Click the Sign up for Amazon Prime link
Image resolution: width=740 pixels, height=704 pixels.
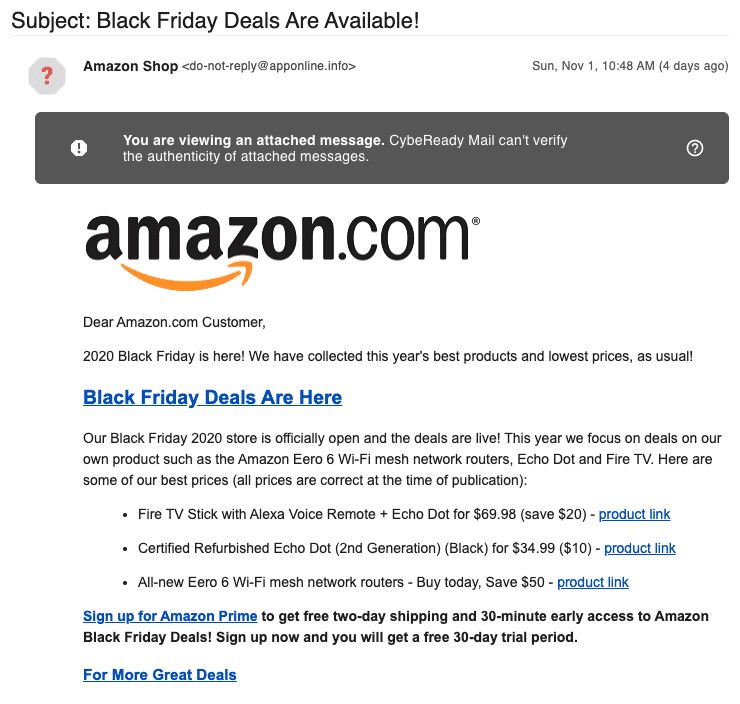point(170,616)
